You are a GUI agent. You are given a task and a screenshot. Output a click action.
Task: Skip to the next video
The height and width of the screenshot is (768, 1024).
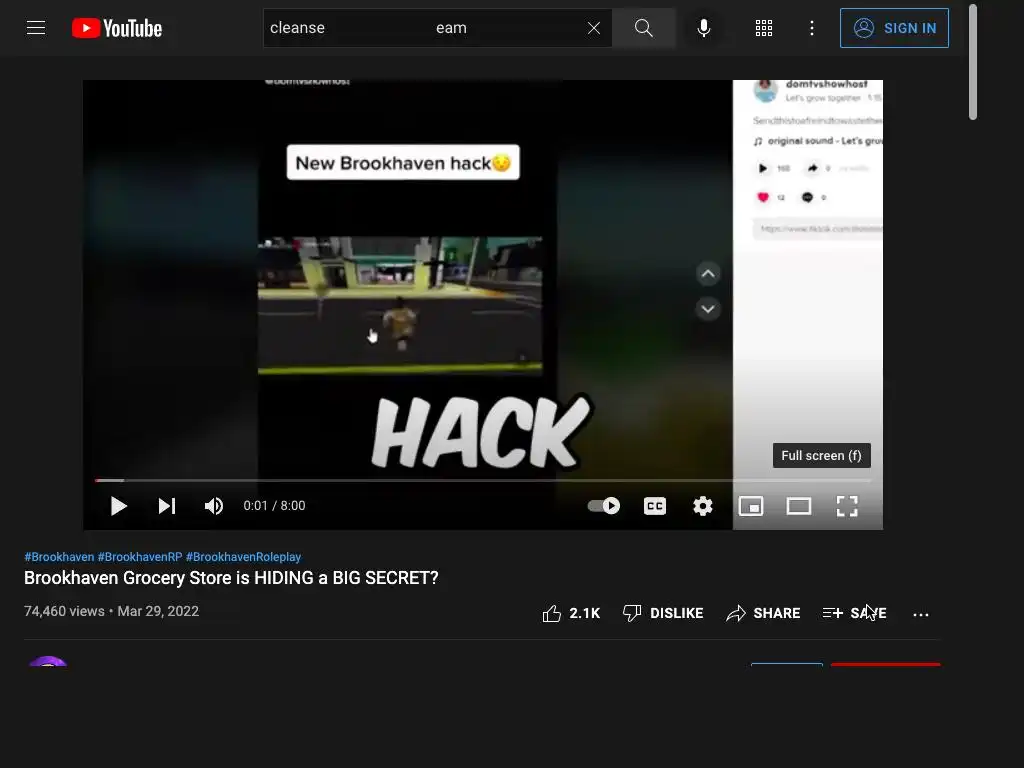[167, 506]
